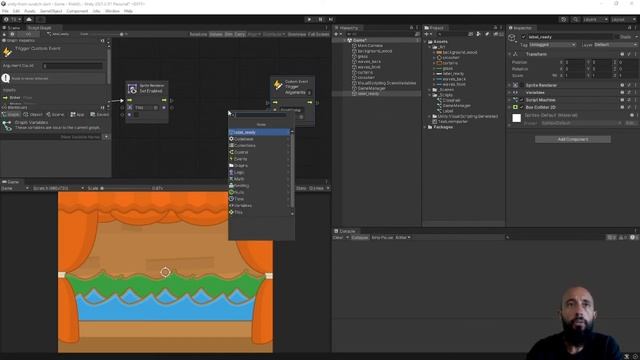640x360 pixels.
Task: Open the Layer dropdown in Inspector
Action: point(615,44)
